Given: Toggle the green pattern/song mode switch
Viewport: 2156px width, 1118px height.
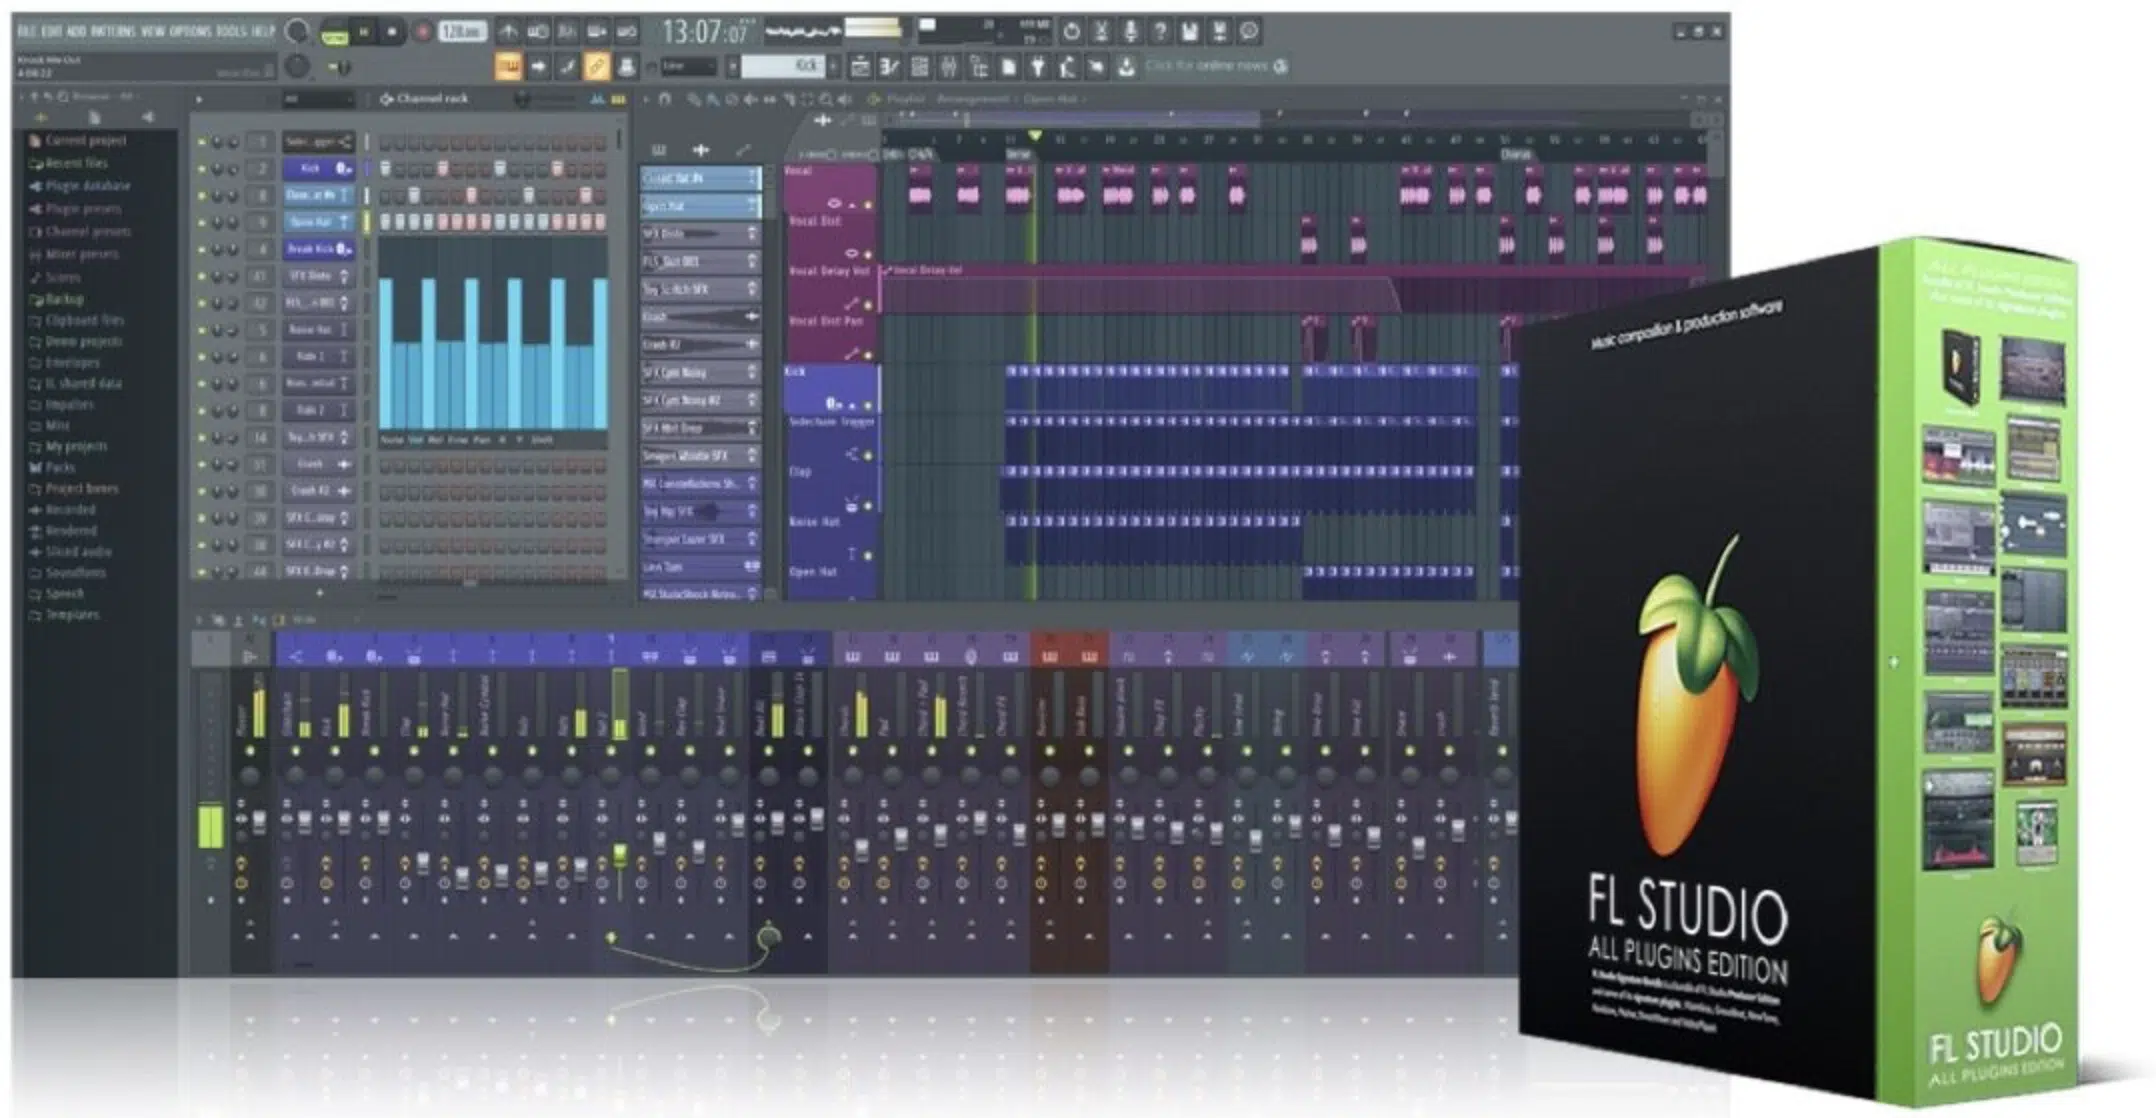Looking at the screenshot, I should tap(334, 34).
